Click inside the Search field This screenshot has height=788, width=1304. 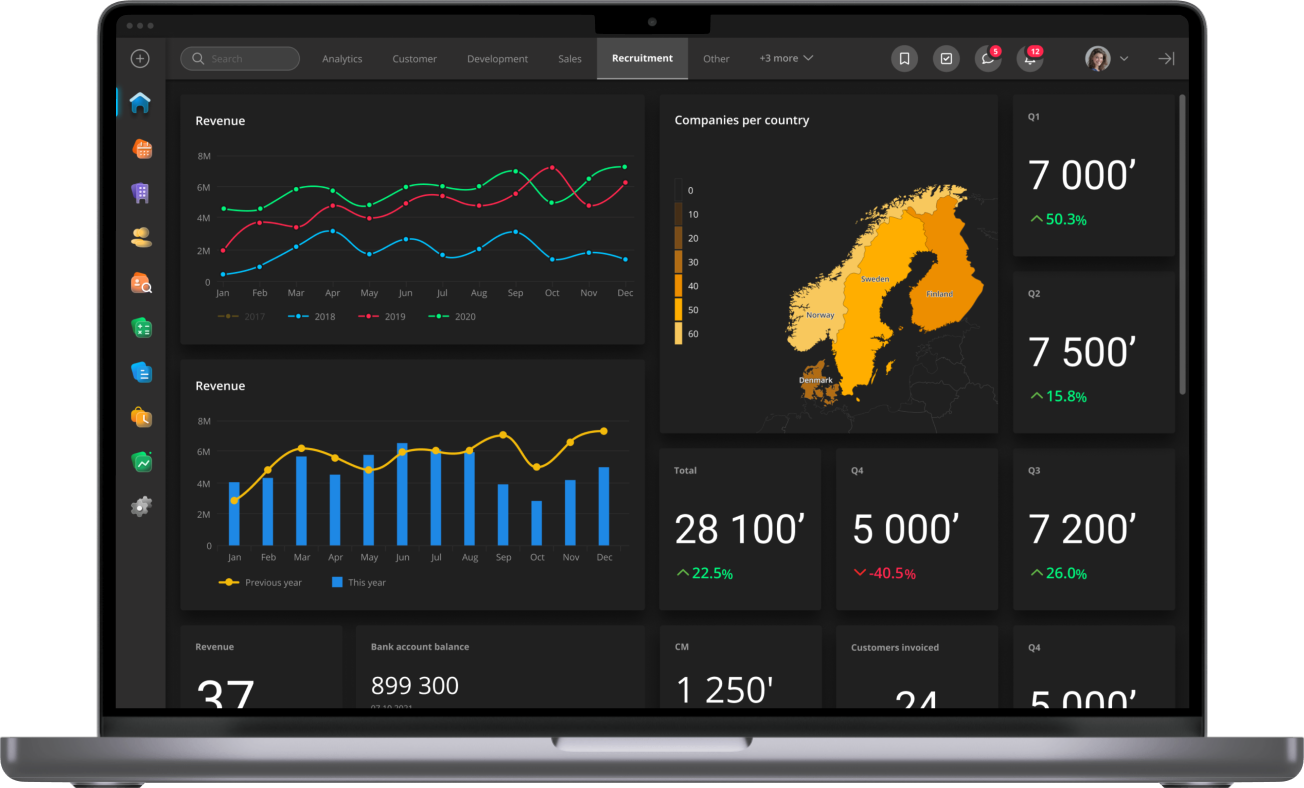tap(240, 58)
